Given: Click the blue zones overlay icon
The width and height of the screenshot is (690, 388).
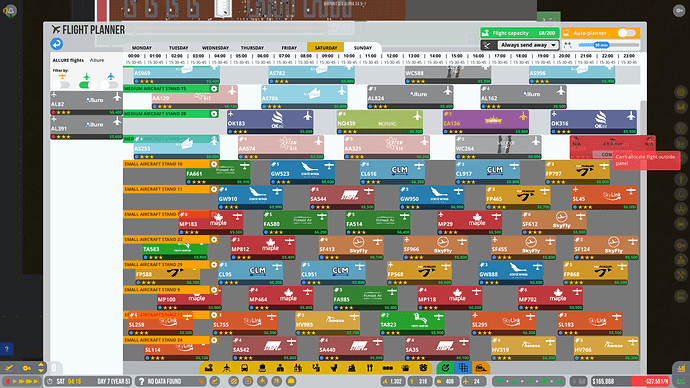Looking at the screenshot, I should pyautogui.click(x=463, y=368).
